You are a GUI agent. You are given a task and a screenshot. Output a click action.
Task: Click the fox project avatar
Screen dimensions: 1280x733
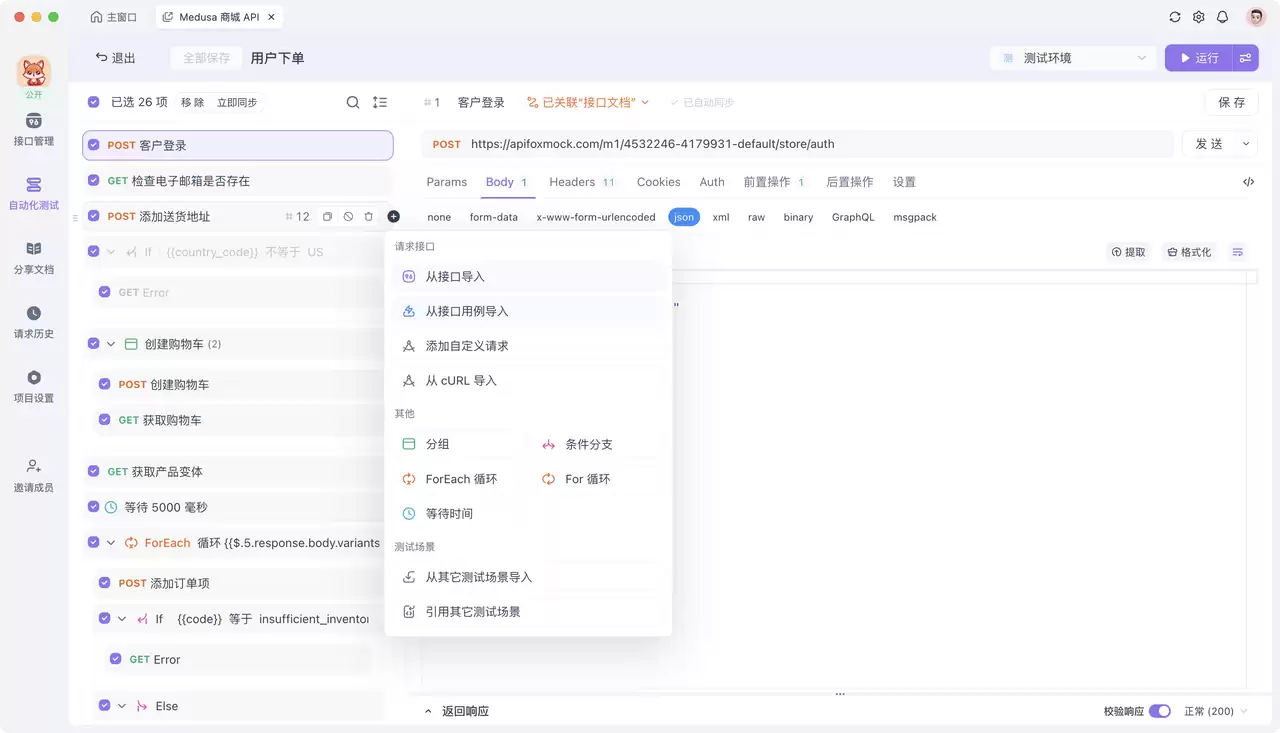point(34,72)
